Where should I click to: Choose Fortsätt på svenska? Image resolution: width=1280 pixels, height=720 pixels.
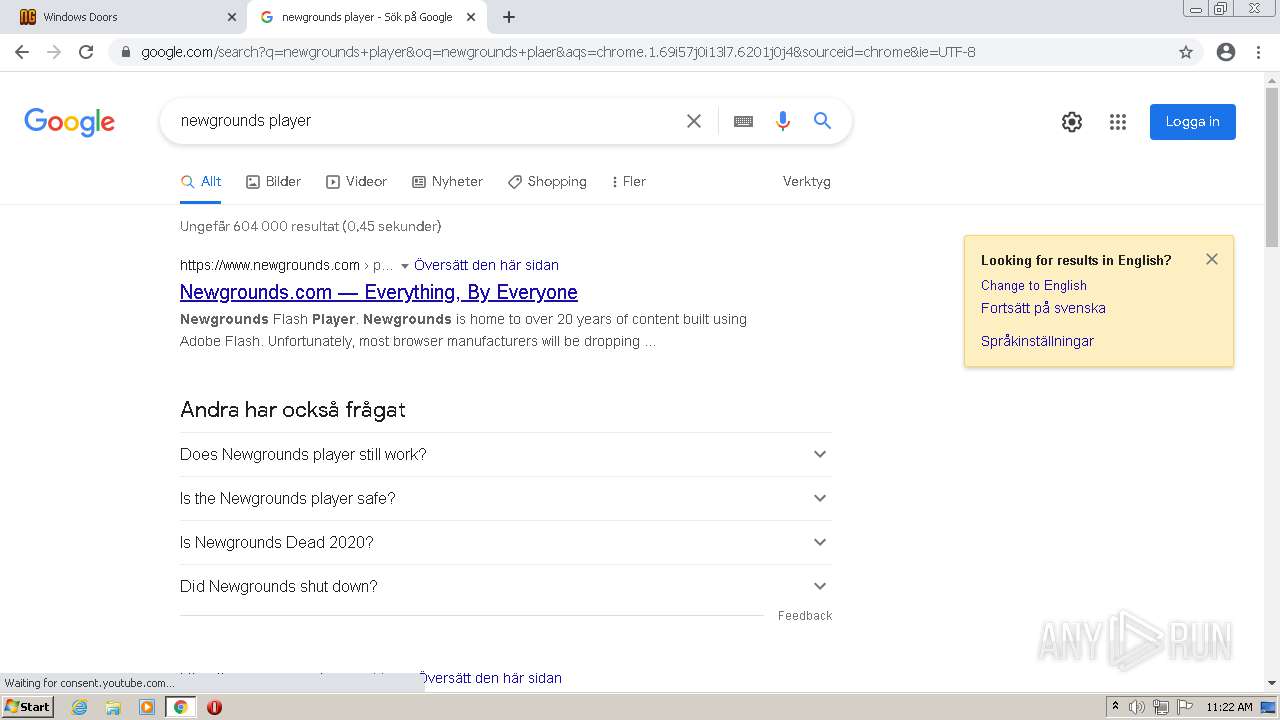pos(1043,308)
